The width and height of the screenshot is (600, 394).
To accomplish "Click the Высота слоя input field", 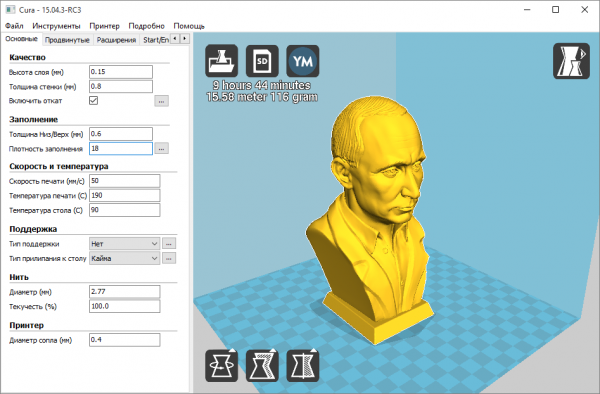I will [x=121, y=72].
